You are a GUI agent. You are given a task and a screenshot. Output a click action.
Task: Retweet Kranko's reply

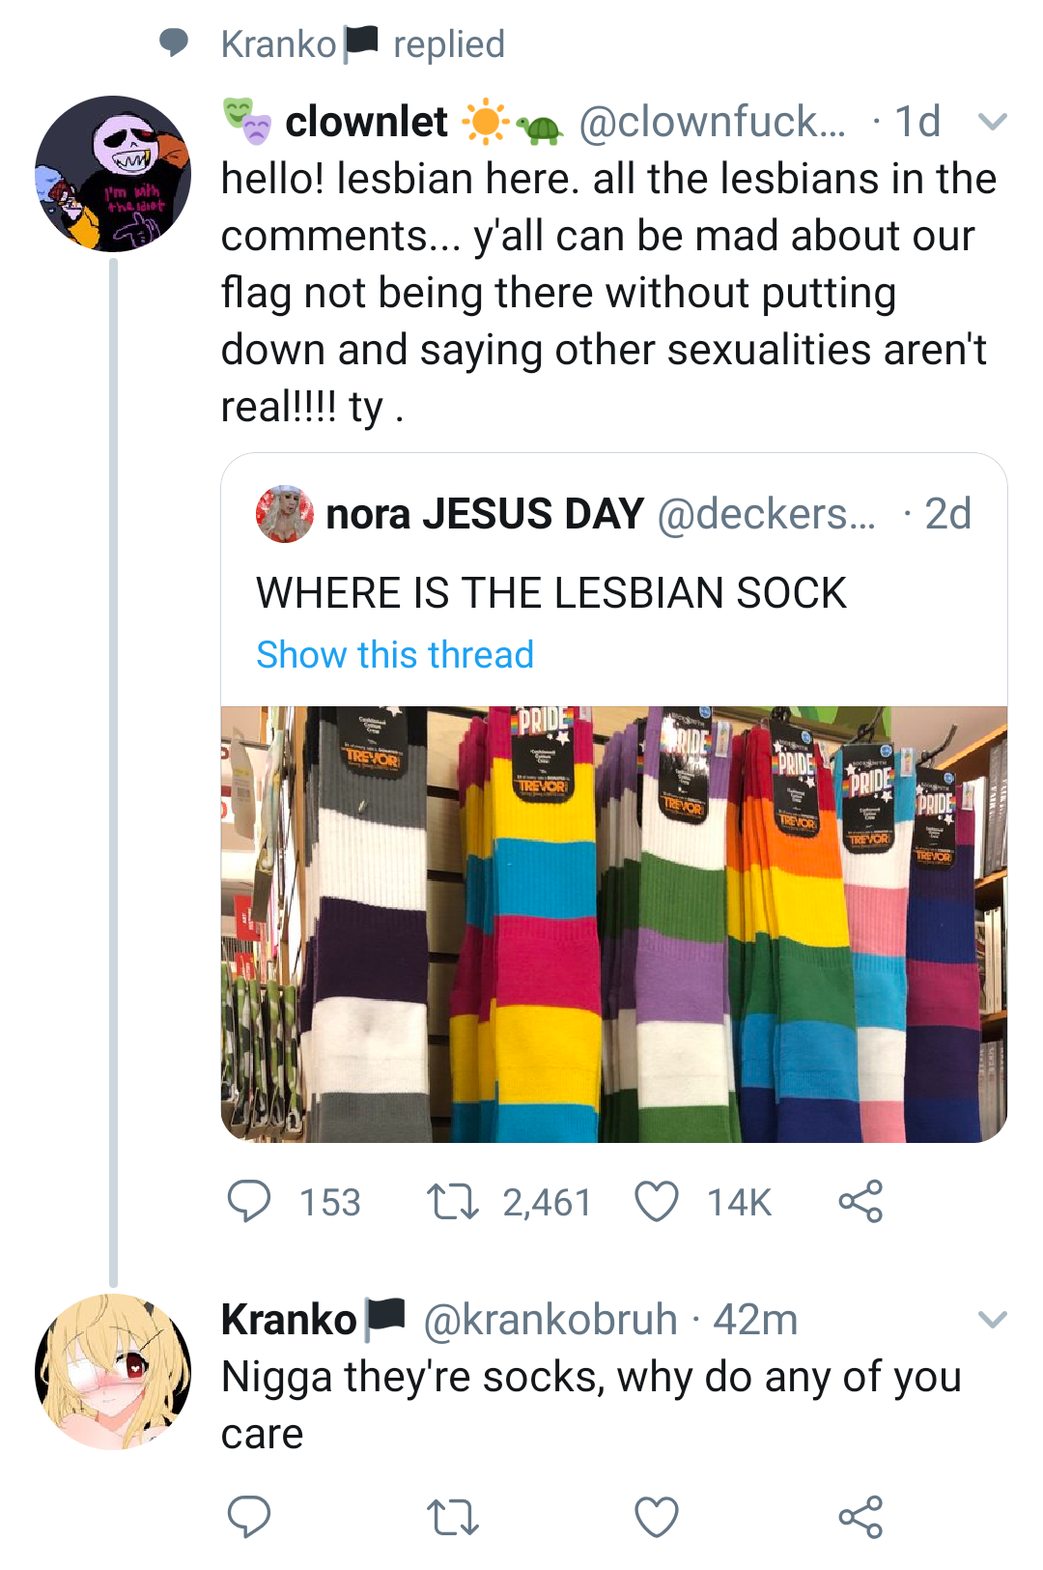452,1516
